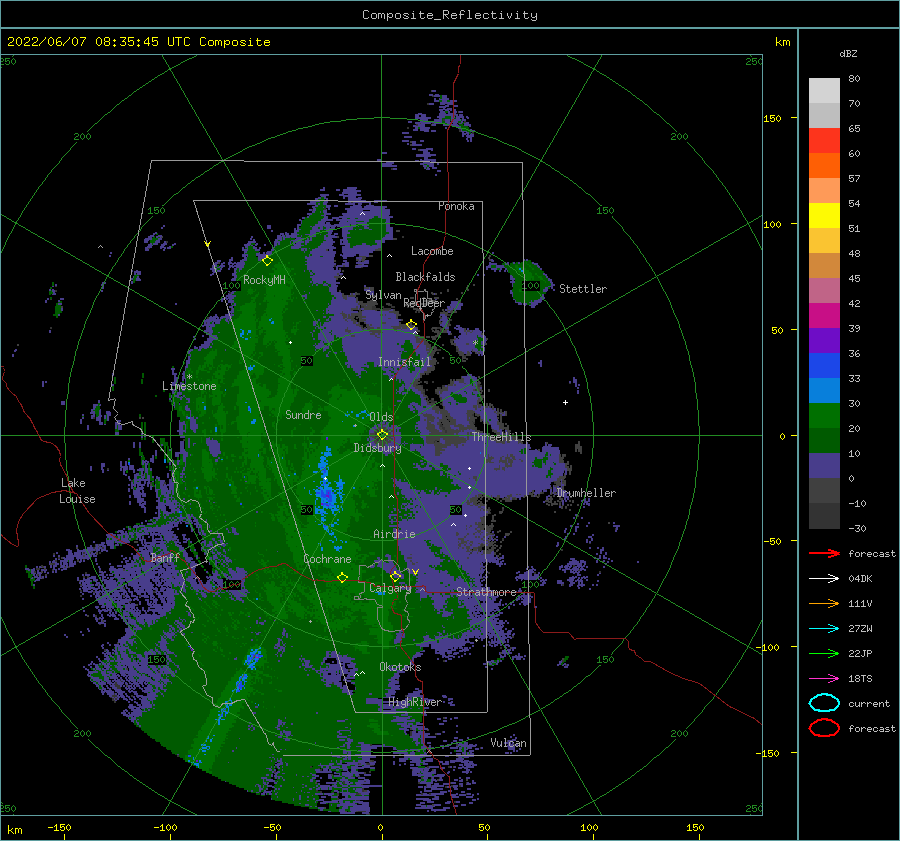Click the Sundre town label

tap(303, 414)
